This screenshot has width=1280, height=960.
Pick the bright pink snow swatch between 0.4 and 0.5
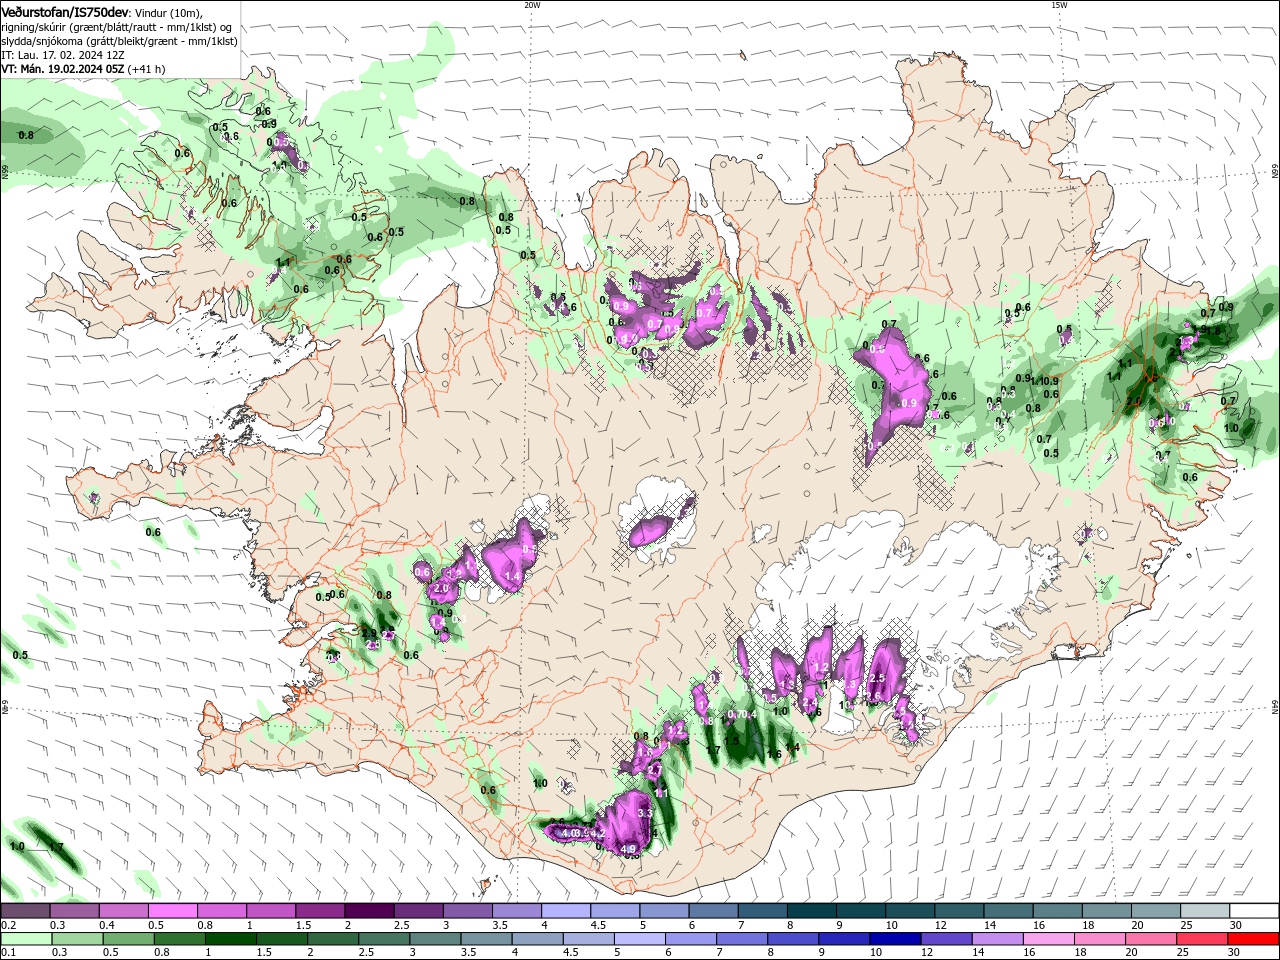[x=124, y=911]
